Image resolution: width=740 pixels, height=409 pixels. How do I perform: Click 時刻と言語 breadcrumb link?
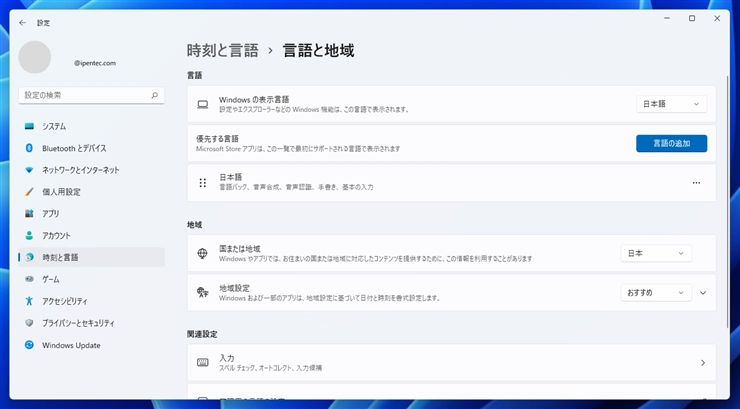(223, 50)
